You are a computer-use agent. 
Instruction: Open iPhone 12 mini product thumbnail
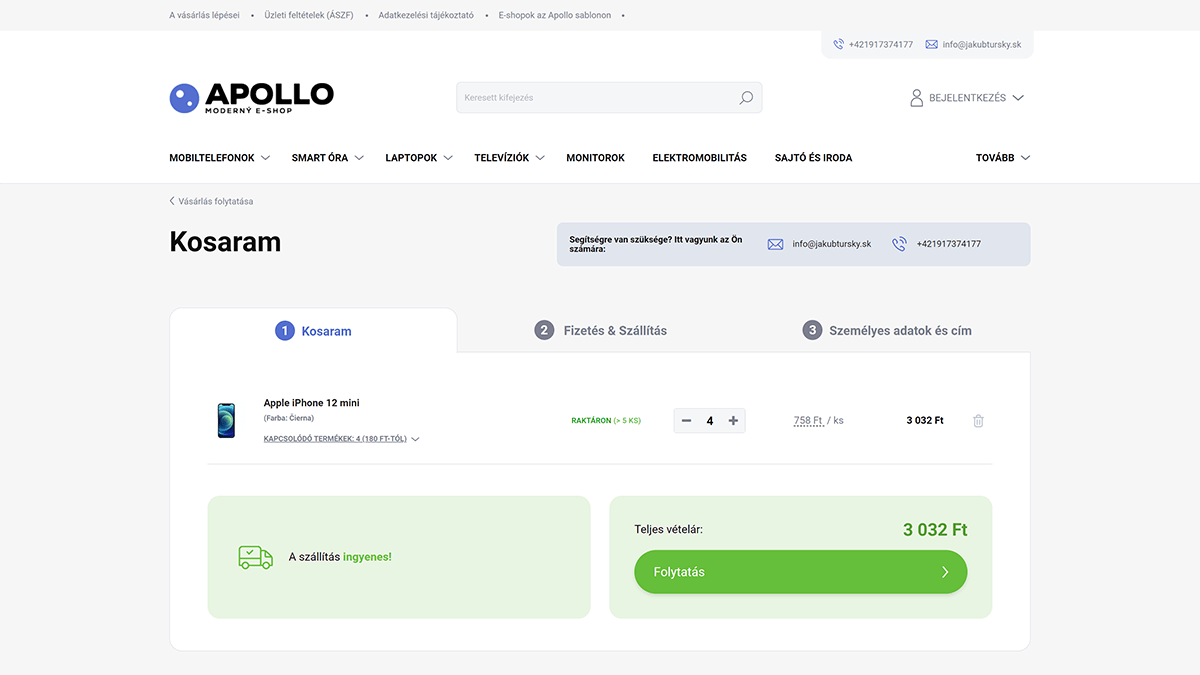click(x=227, y=421)
